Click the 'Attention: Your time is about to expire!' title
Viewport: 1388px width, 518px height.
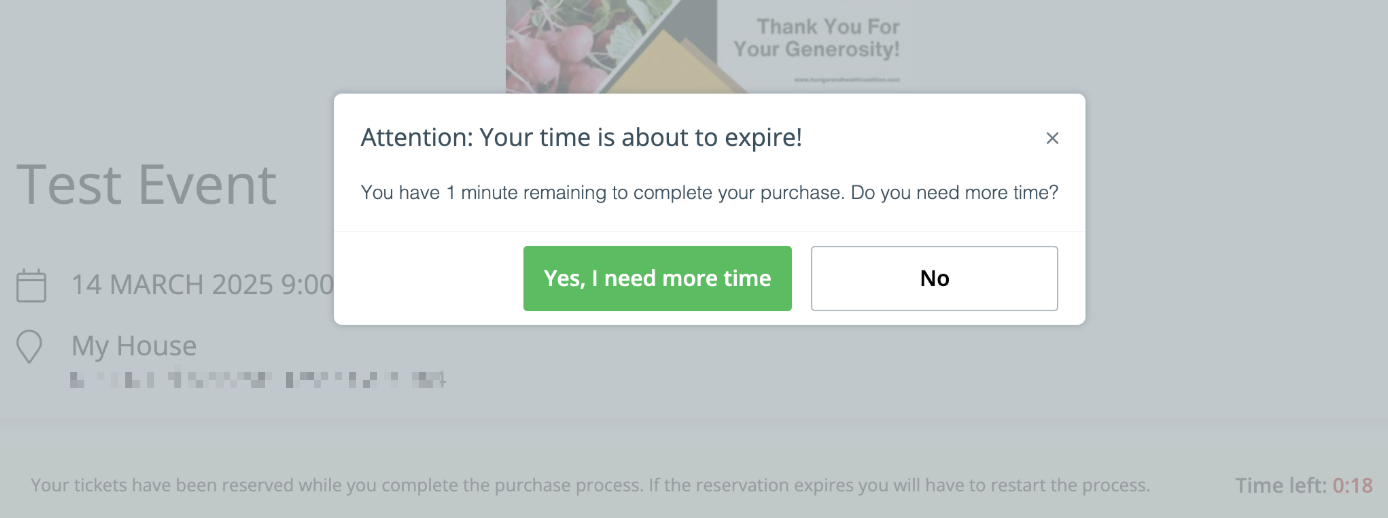pyautogui.click(x=581, y=138)
